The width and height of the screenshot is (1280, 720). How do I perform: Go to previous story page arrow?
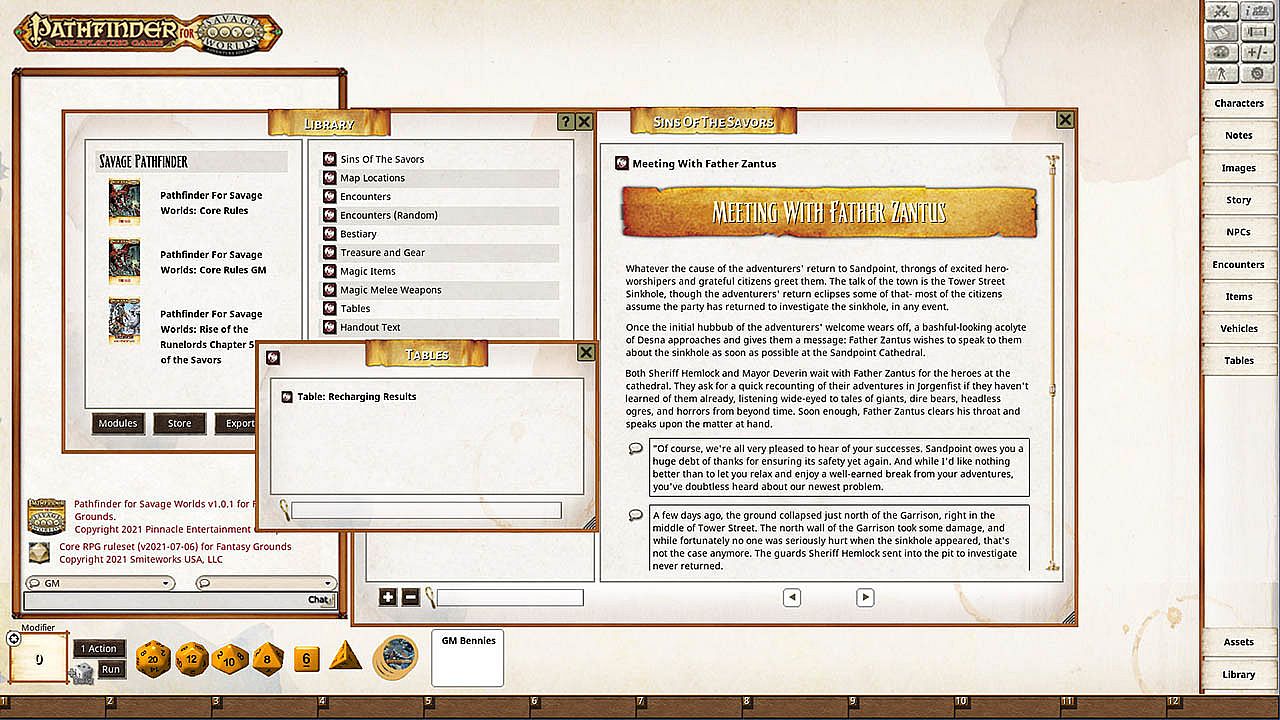click(x=792, y=597)
